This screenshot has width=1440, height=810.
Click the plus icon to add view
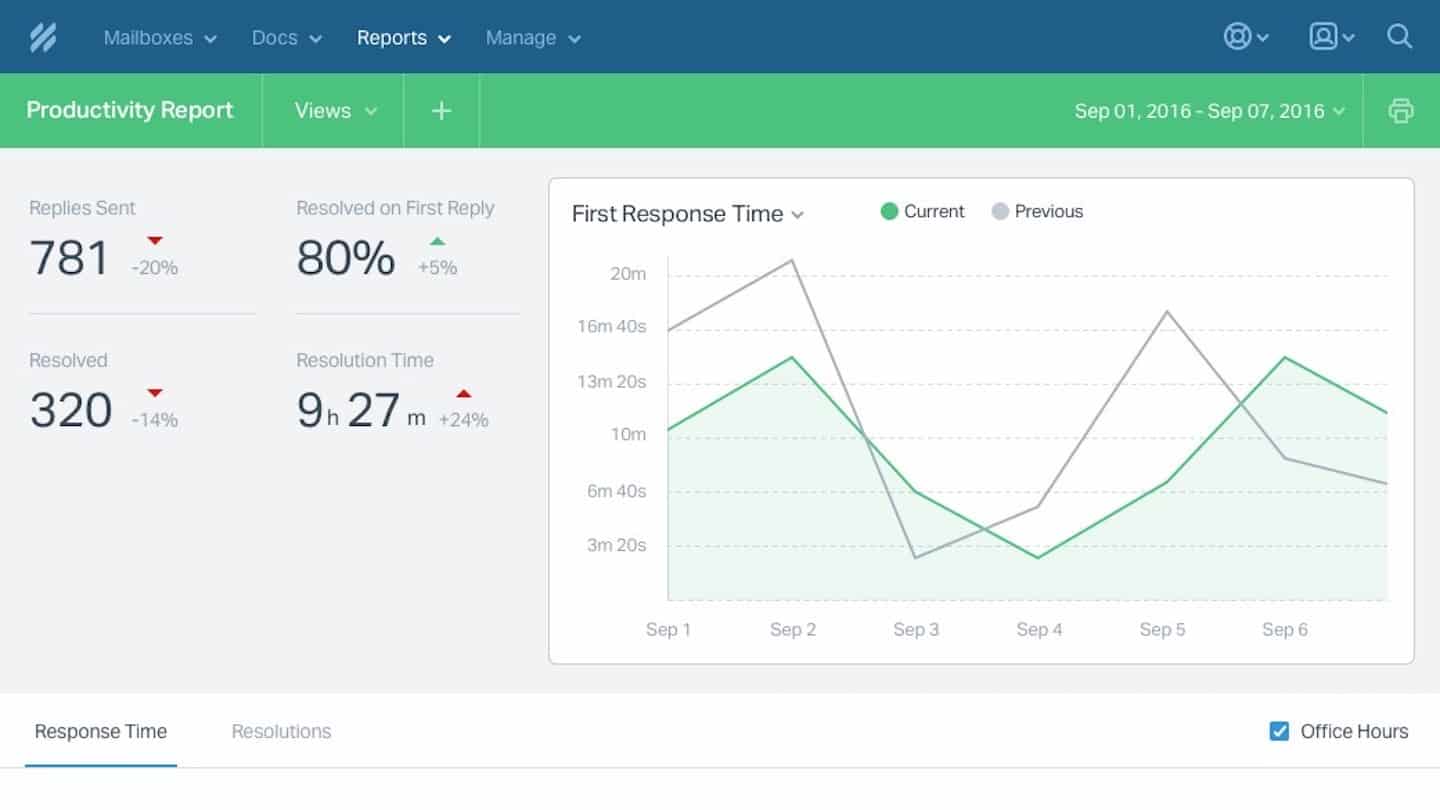point(441,111)
